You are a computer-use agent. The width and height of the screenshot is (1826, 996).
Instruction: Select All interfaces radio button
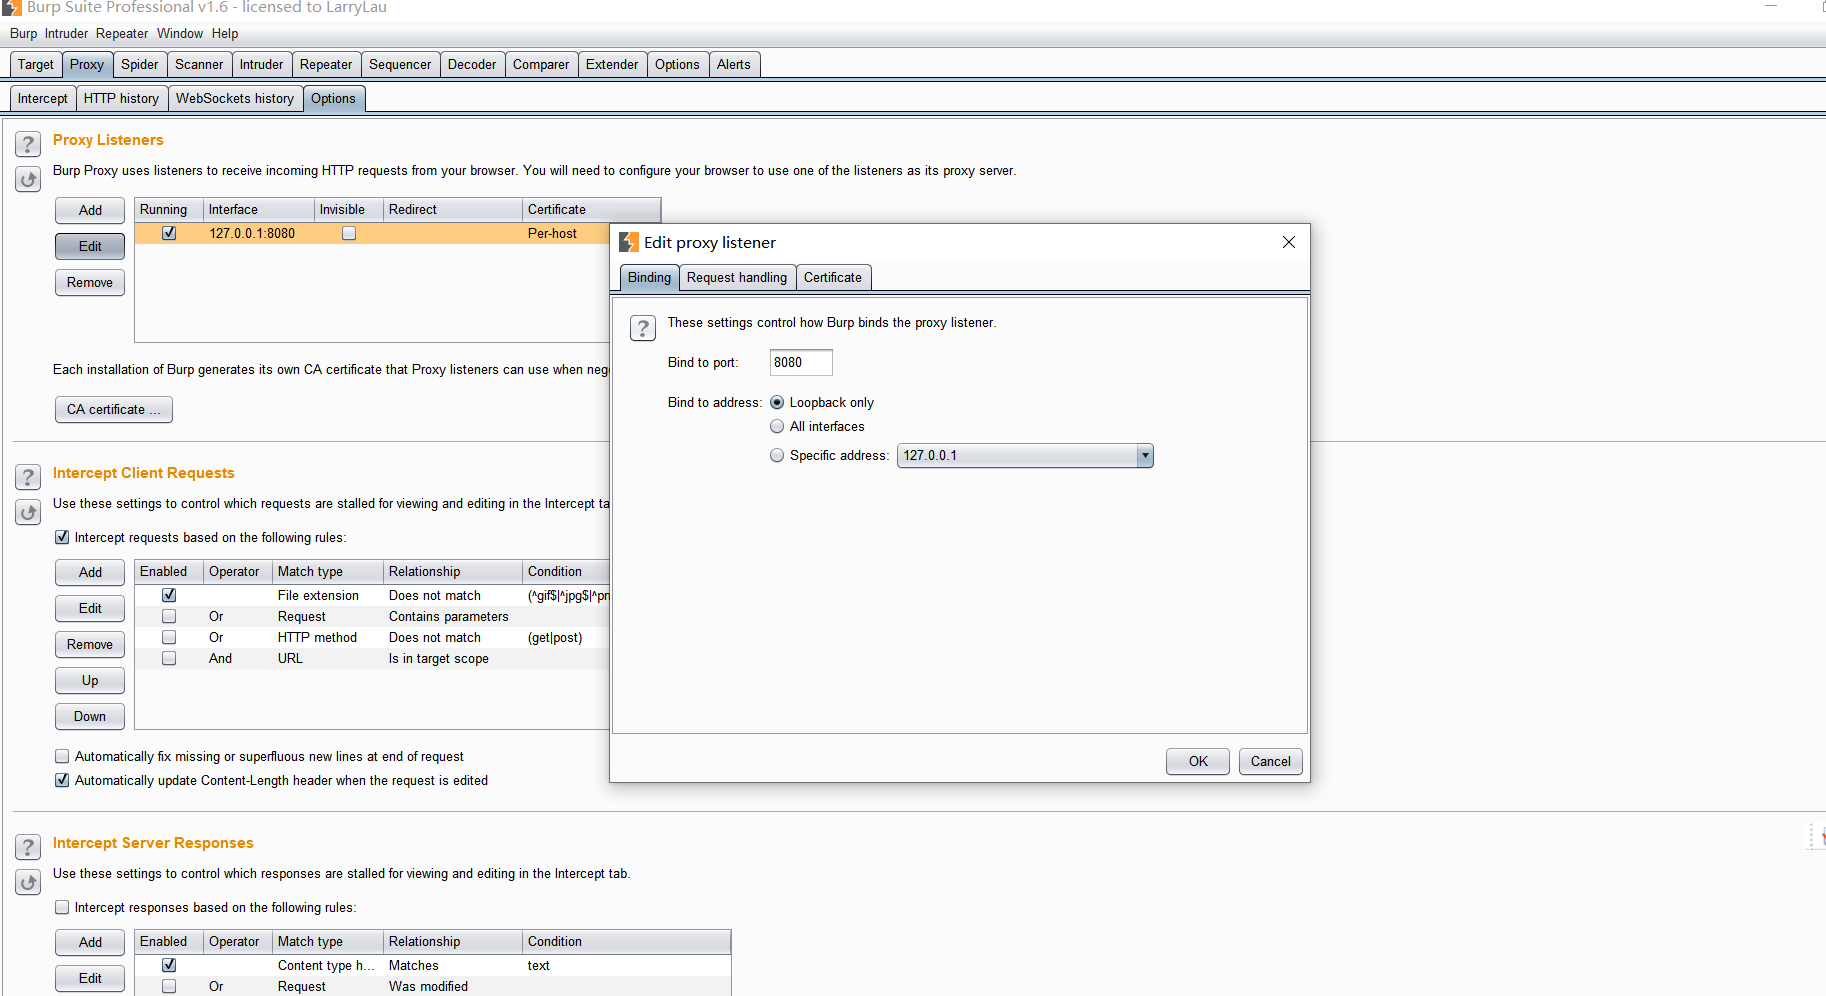click(x=777, y=426)
